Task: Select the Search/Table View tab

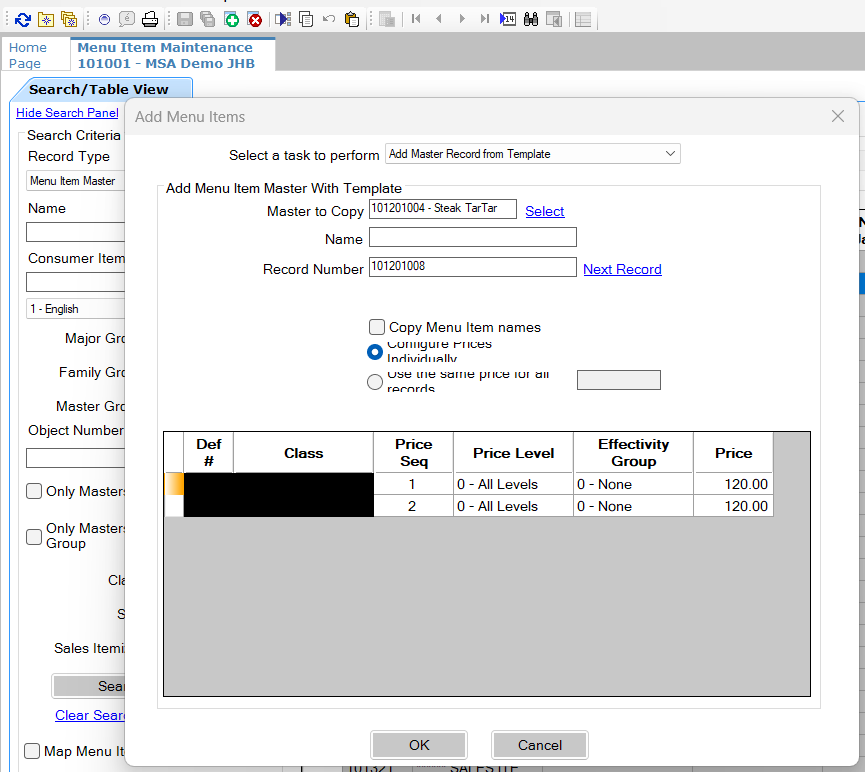Action: tap(99, 89)
